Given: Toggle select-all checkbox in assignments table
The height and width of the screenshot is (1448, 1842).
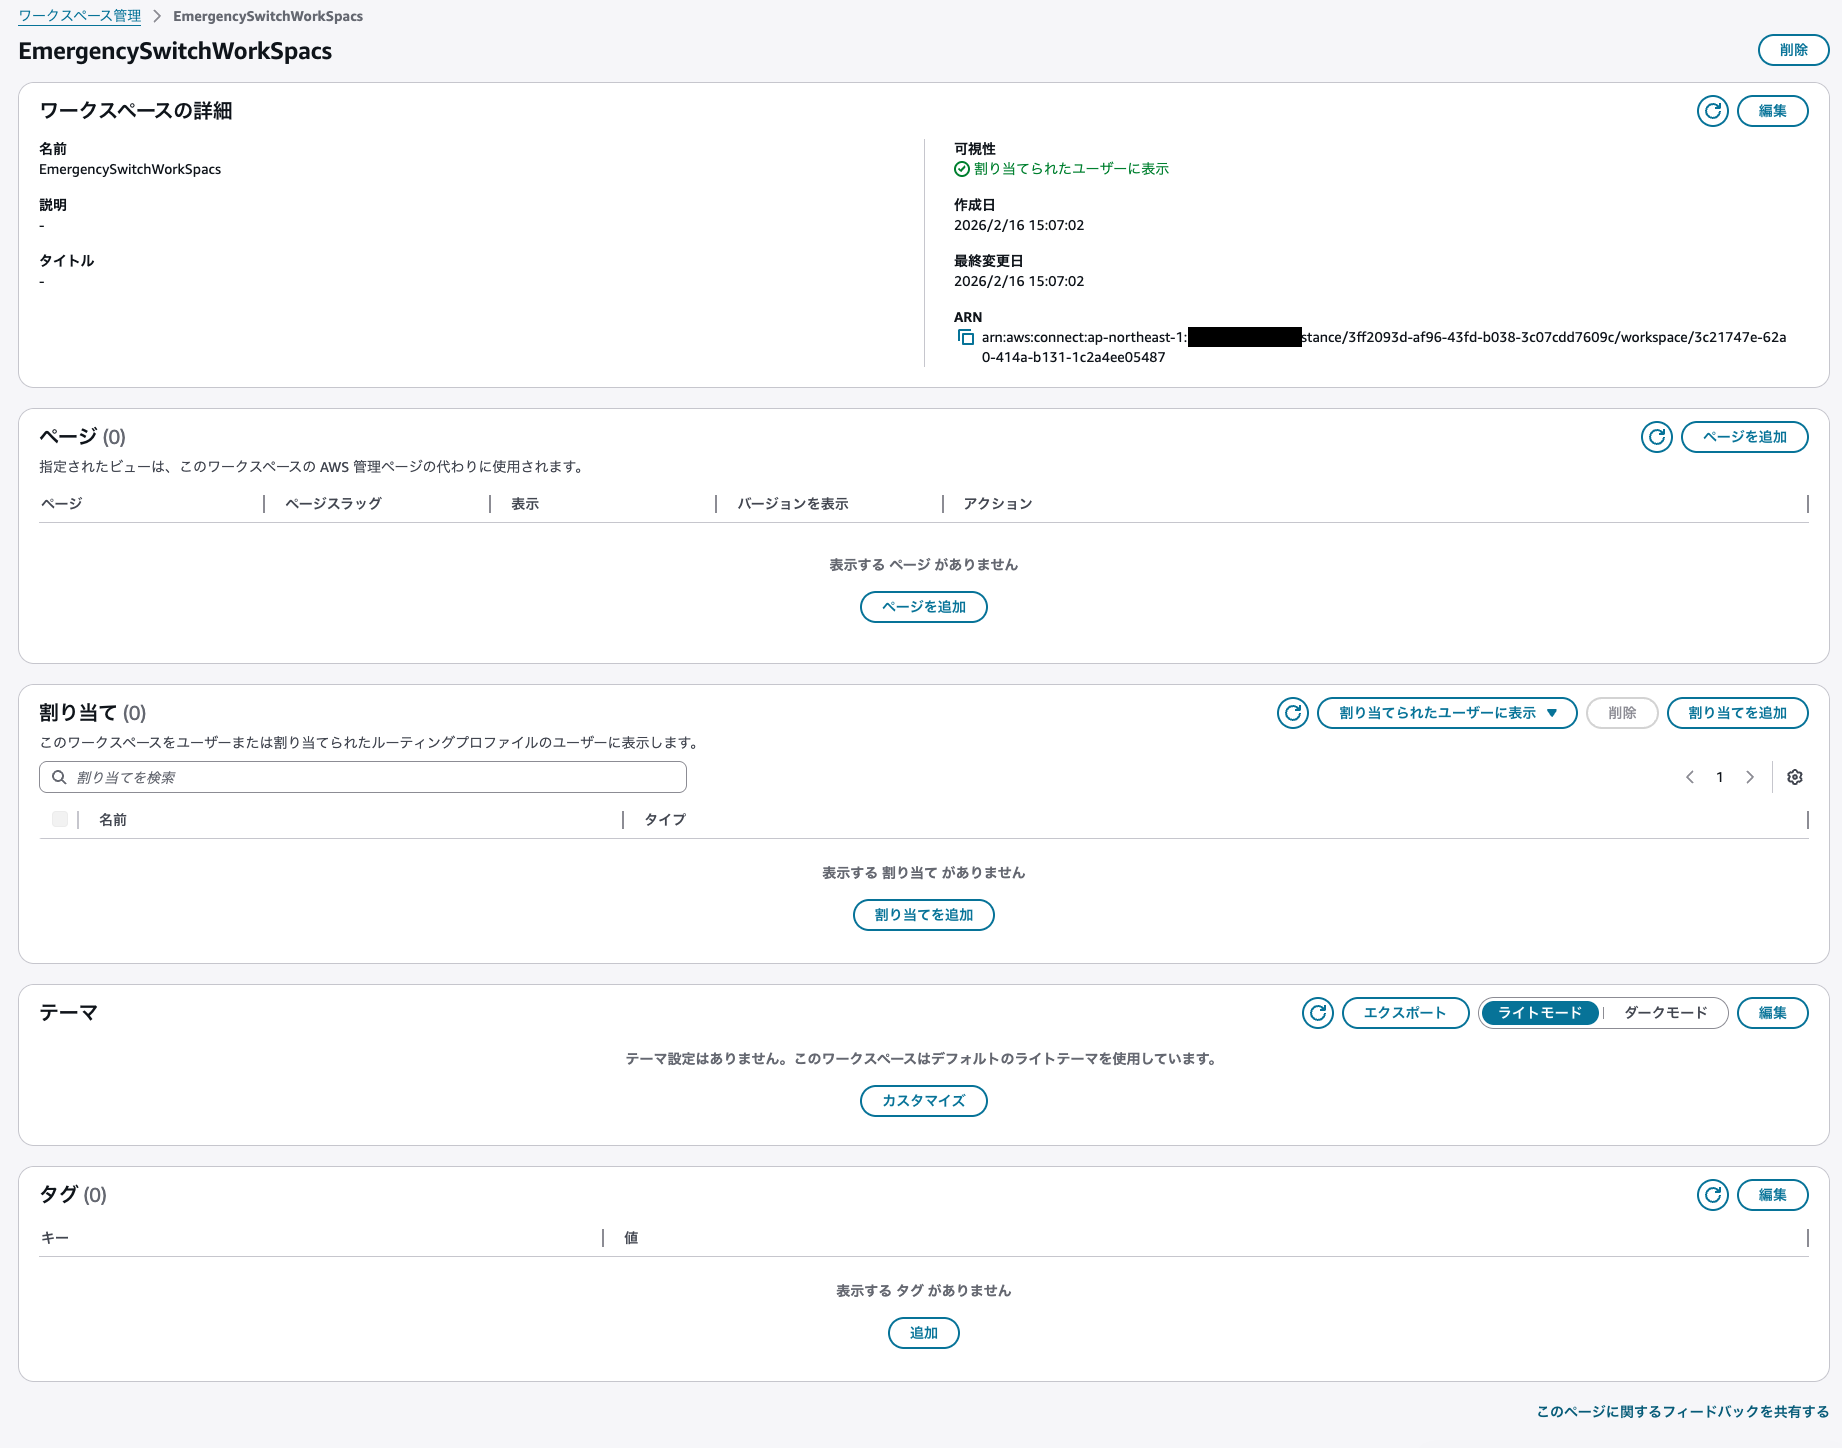Looking at the screenshot, I should point(60,820).
